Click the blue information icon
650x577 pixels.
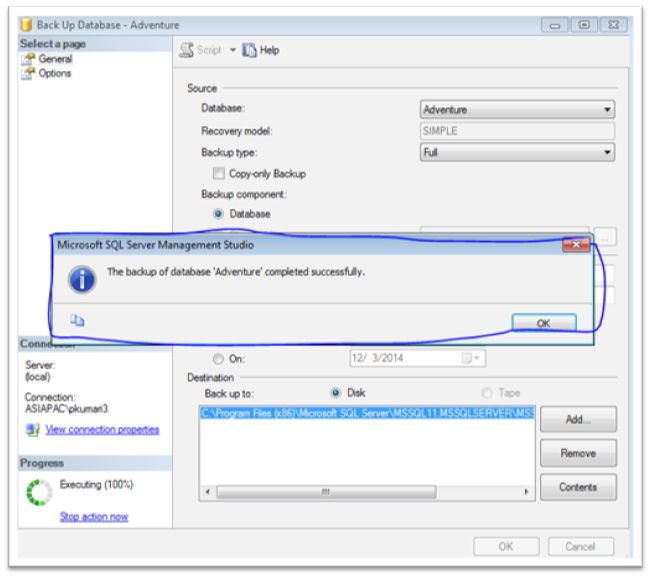[82, 279]
